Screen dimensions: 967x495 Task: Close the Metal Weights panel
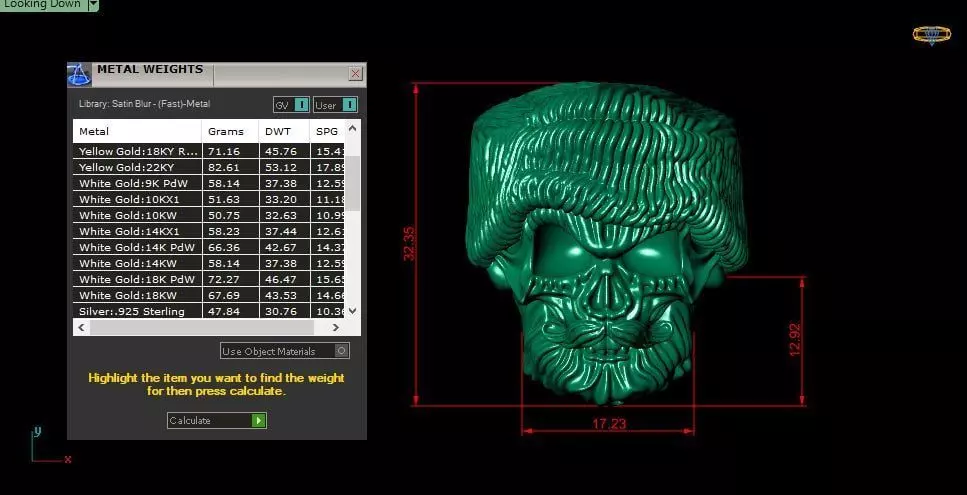coord(356,74)
